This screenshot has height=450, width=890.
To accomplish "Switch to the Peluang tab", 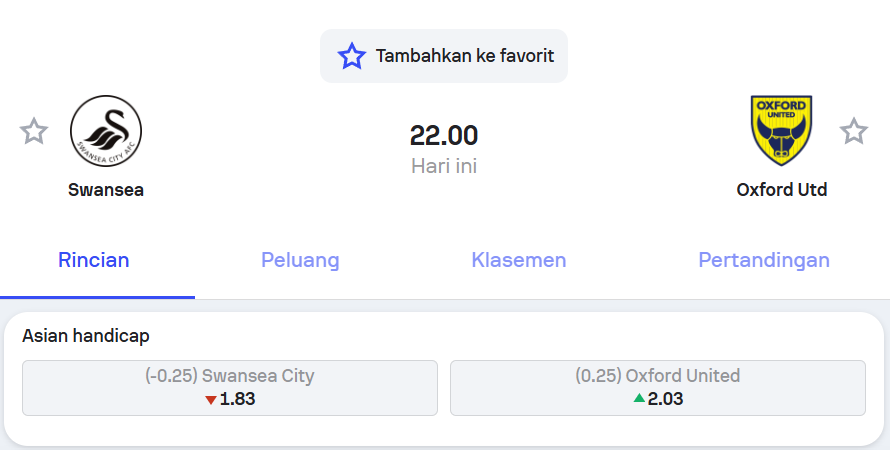I will click(300, 261).
